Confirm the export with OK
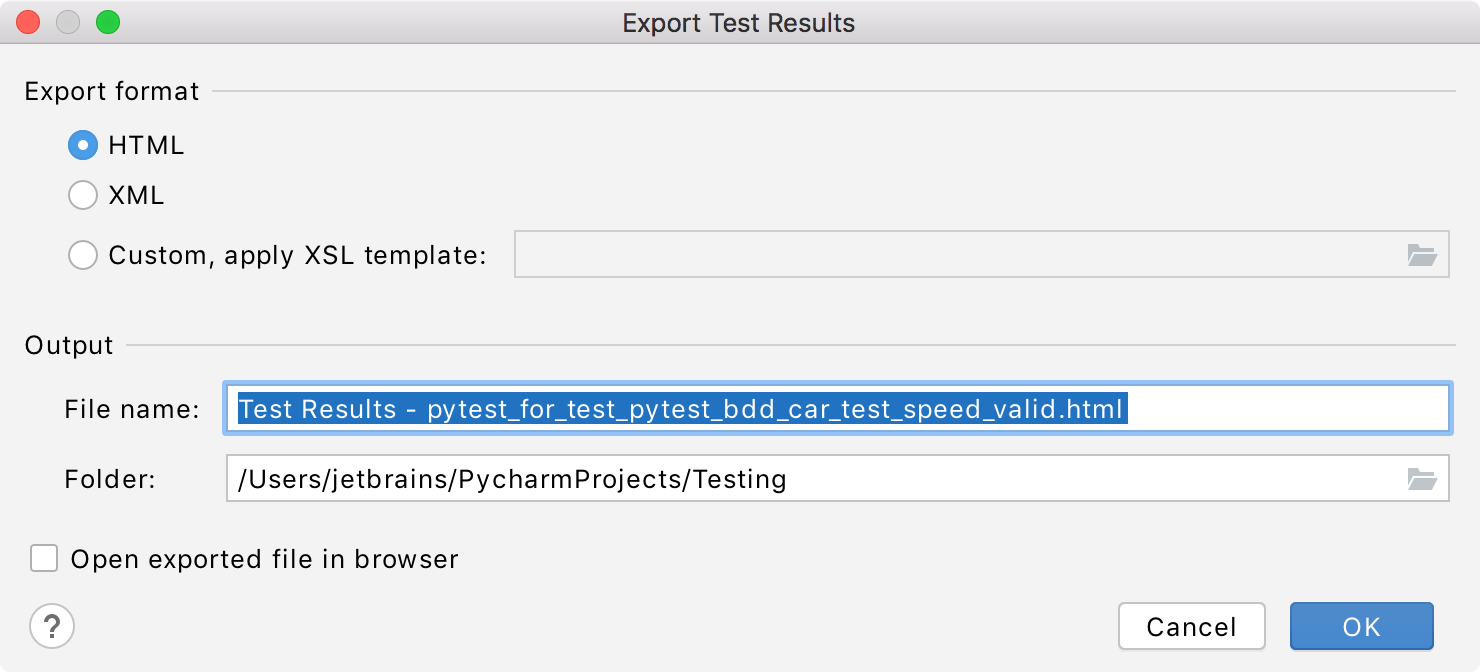Screen dimensions: 1480x672 tap(1361, 626)
